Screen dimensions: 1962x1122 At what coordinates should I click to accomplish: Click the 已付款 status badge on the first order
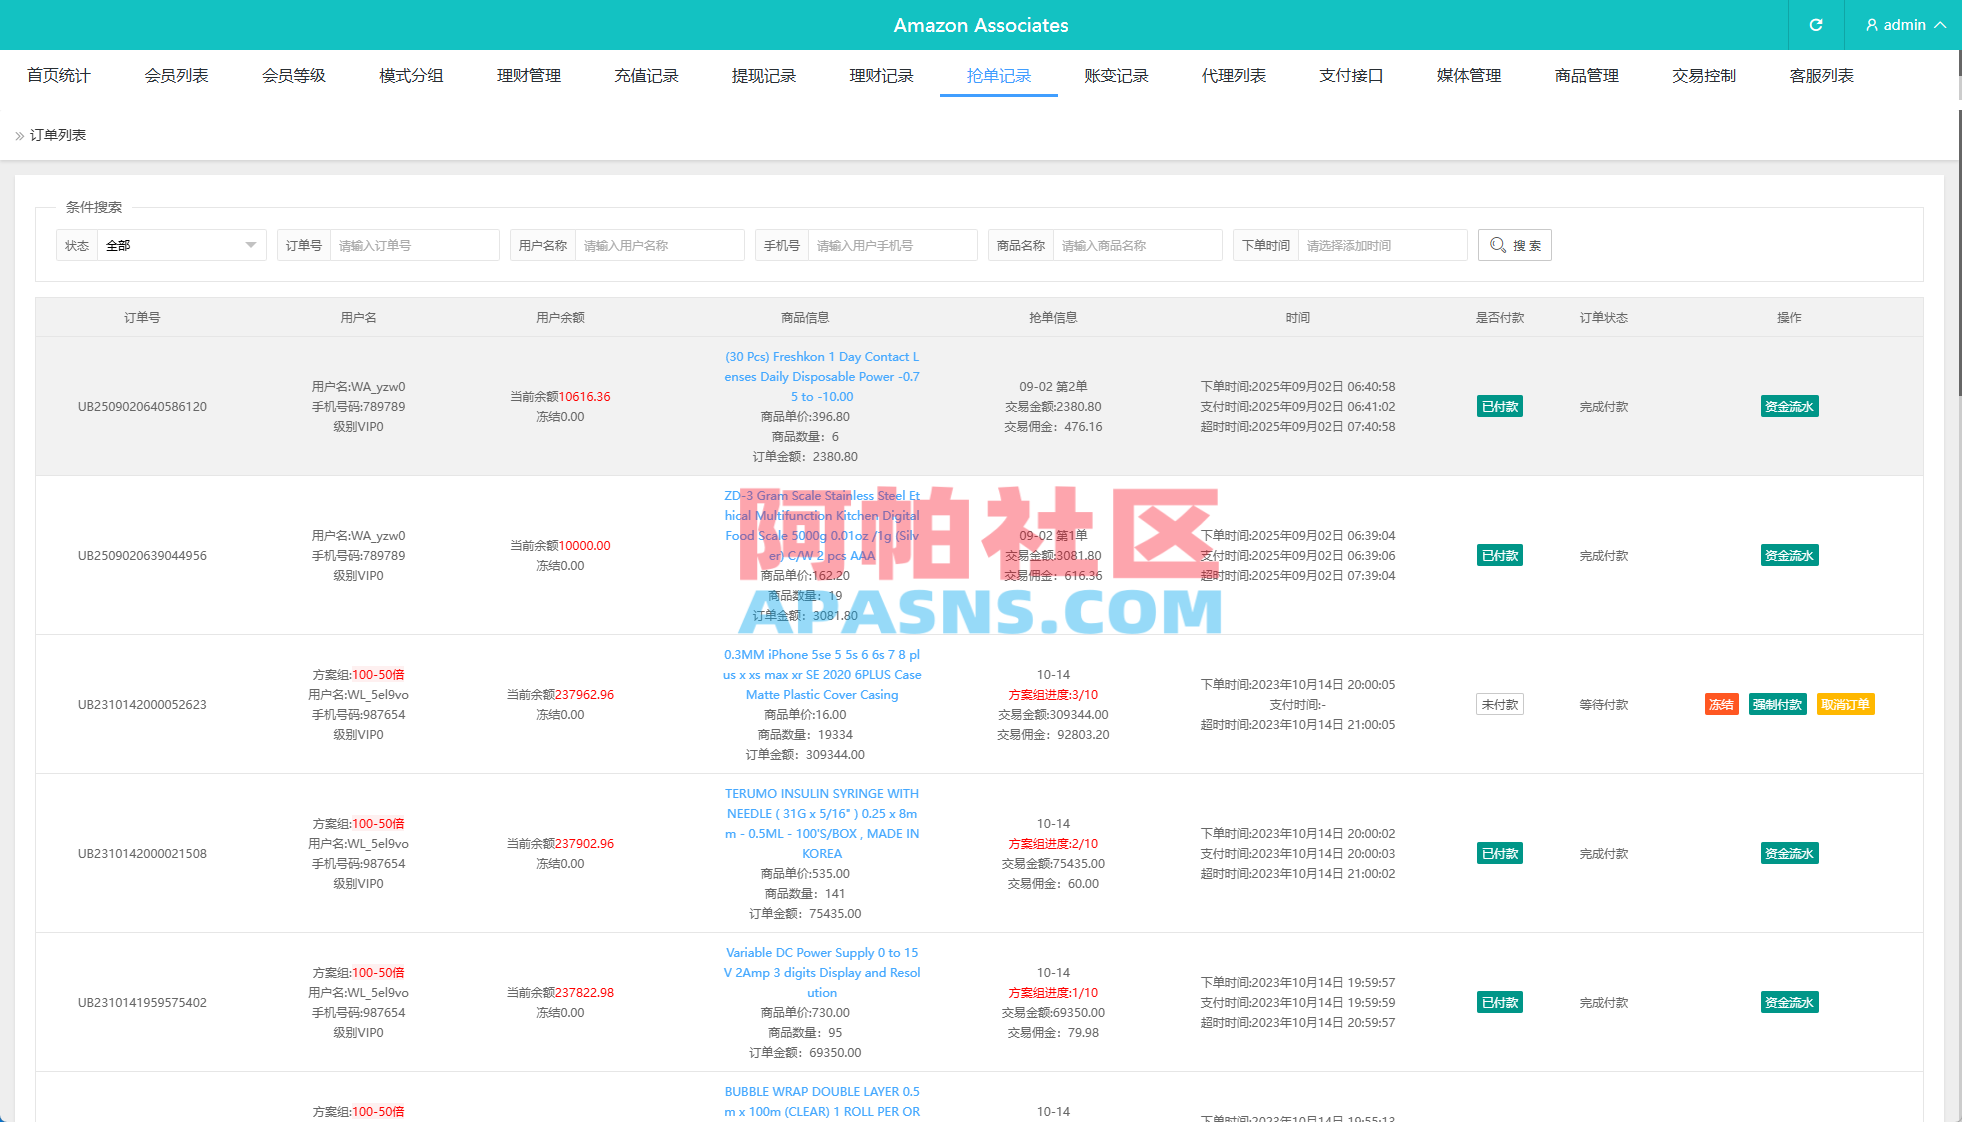click(1499, 406)
